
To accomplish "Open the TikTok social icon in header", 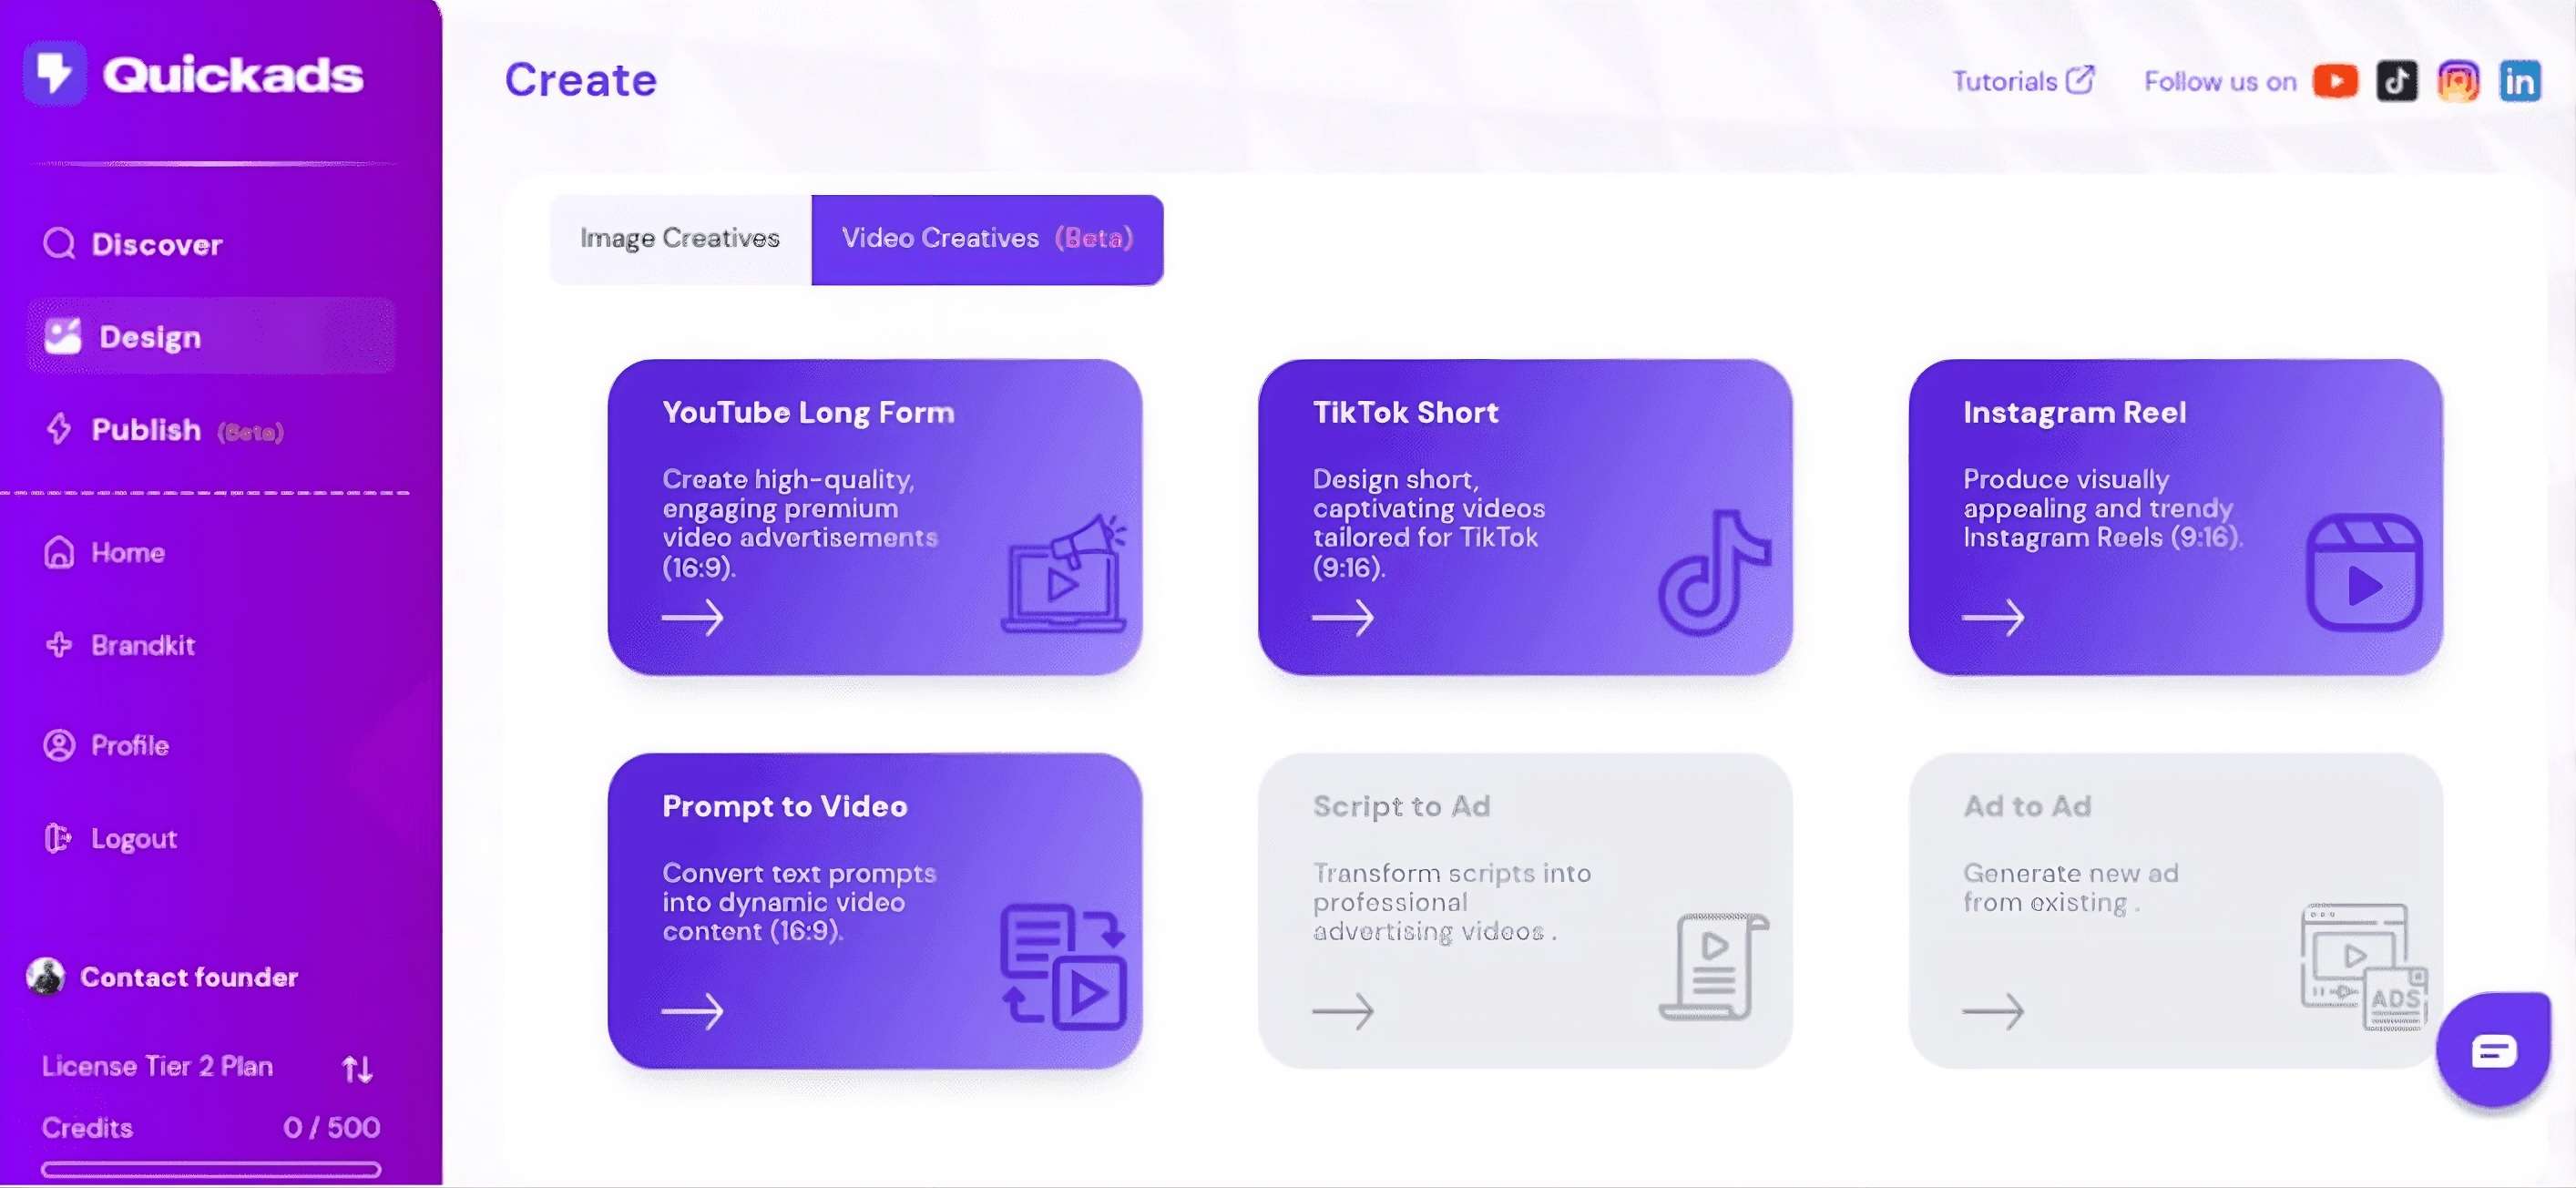I will tap(2396, 81).
